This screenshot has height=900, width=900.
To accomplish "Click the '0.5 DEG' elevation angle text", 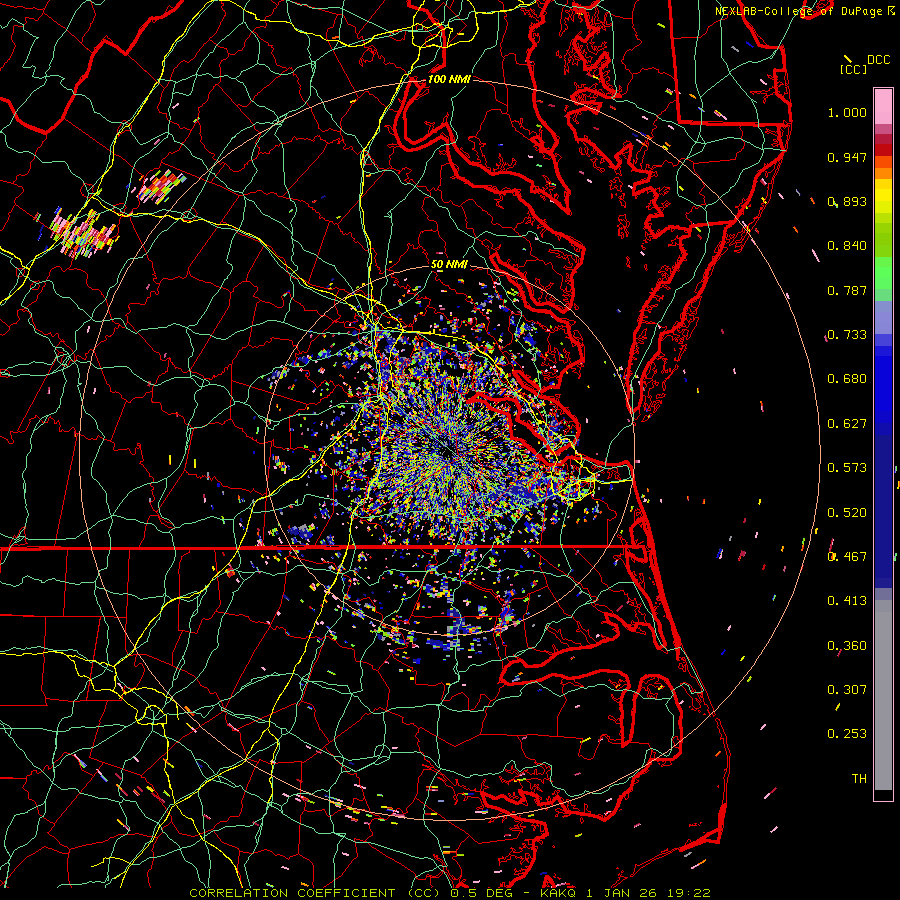I will point(482,893).
